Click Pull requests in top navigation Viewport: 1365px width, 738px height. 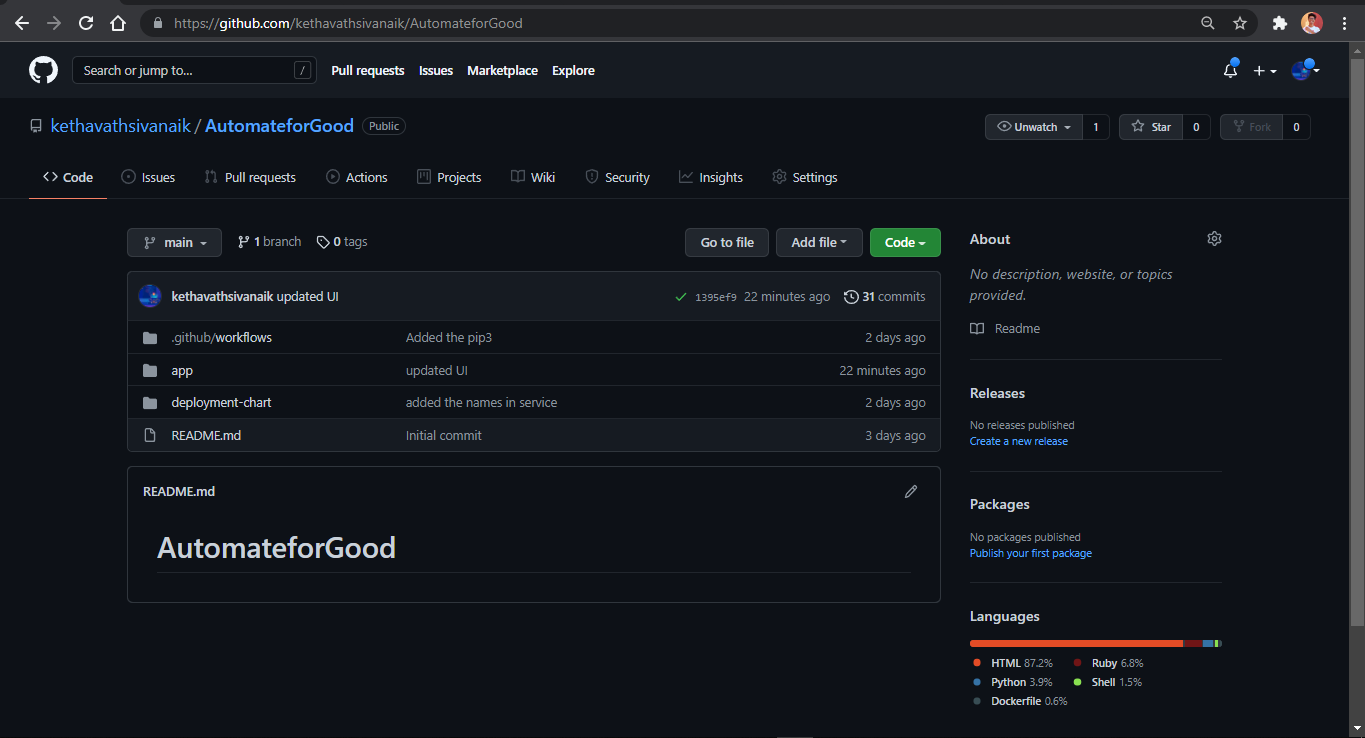368,70
